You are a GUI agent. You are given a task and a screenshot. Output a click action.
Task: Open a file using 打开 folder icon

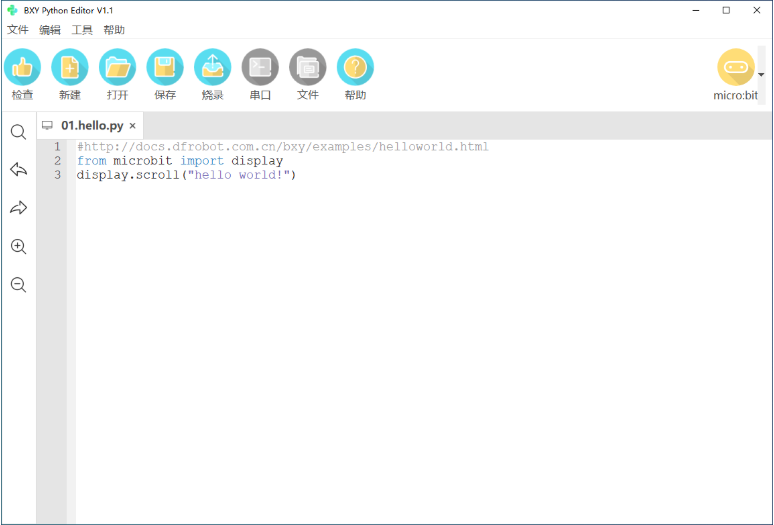click(117, 67)
